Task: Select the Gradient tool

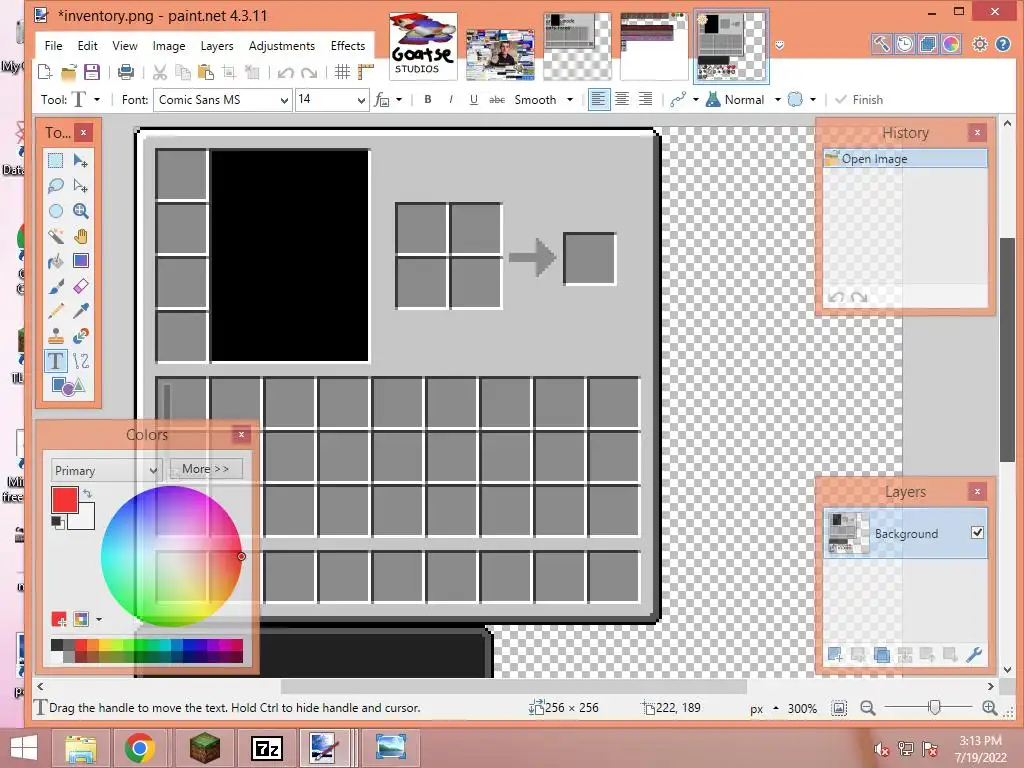Action: (80, 261)
